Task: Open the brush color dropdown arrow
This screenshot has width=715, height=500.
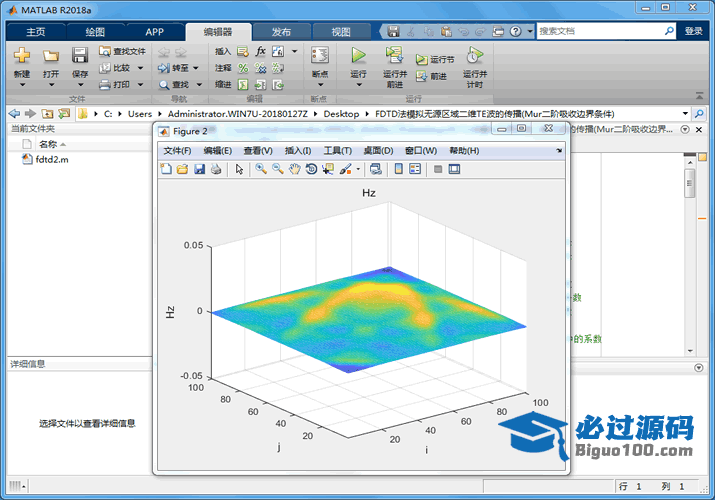Action: pyautogui.click(x=358, y=170)
